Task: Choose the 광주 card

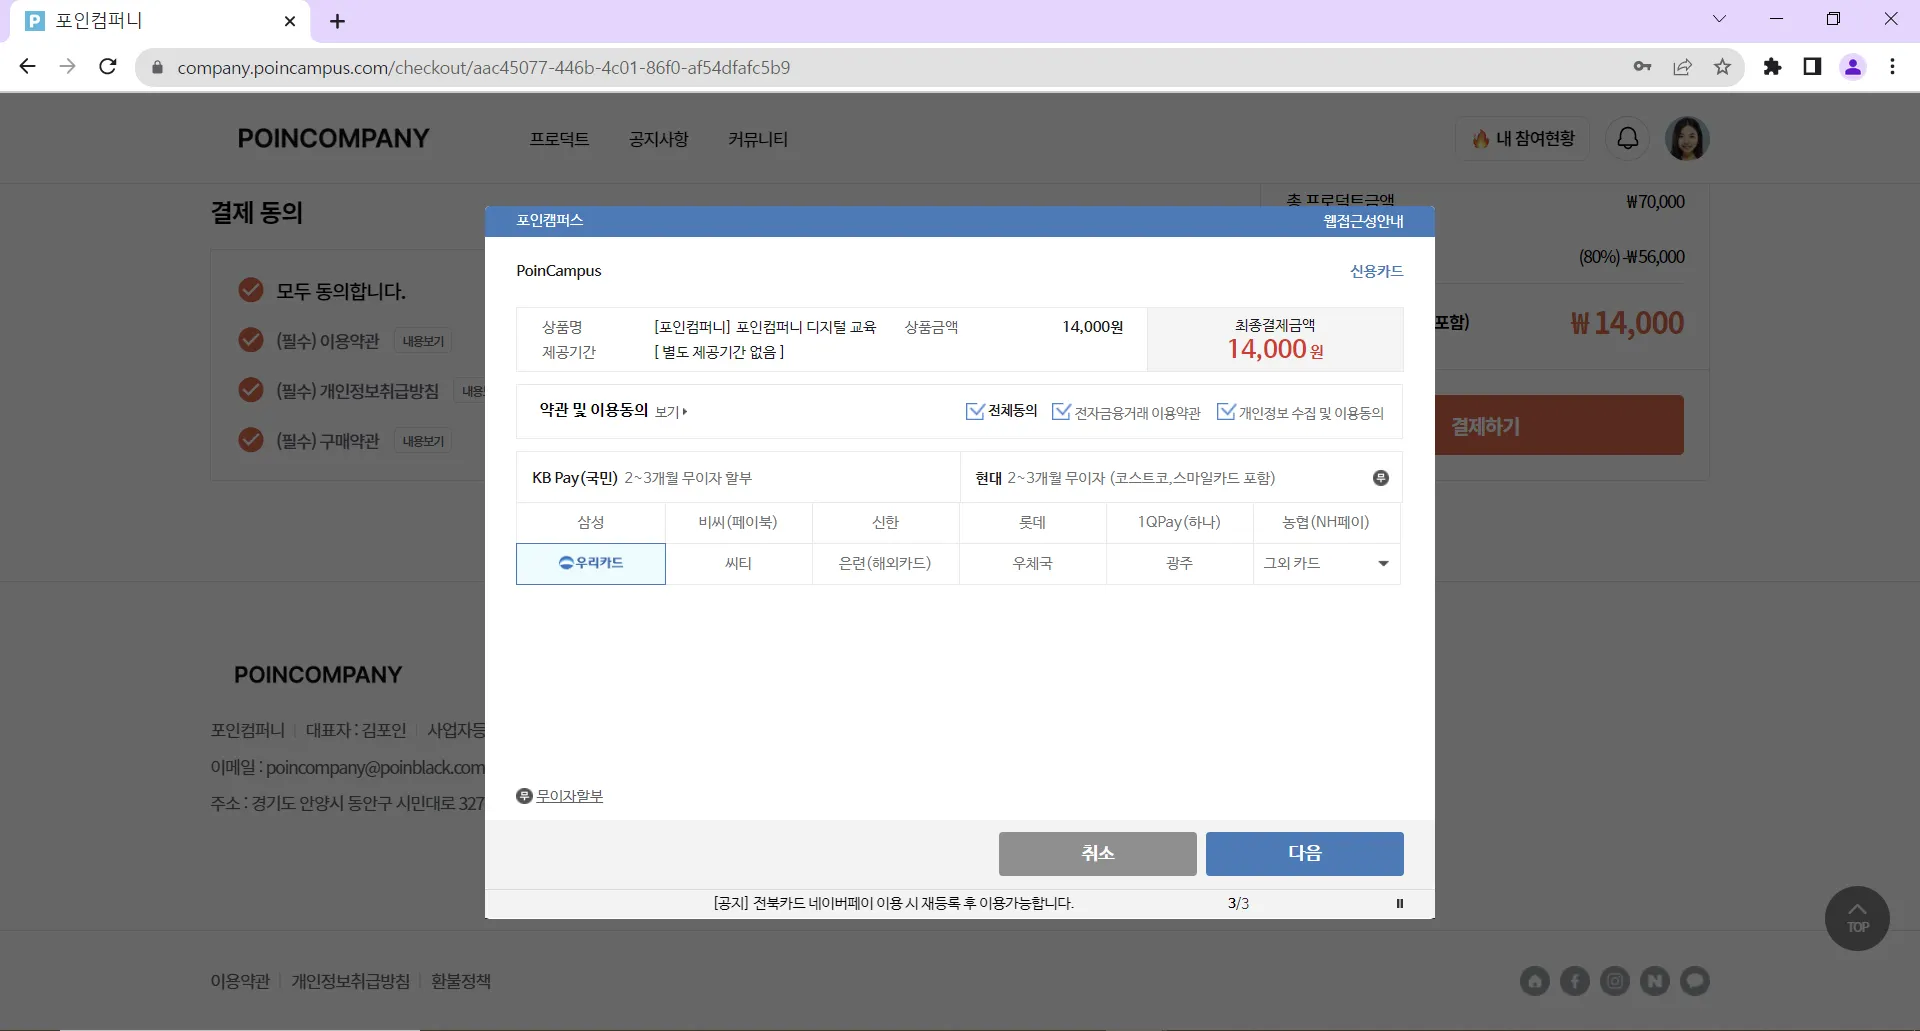Action: point(1179,564)
